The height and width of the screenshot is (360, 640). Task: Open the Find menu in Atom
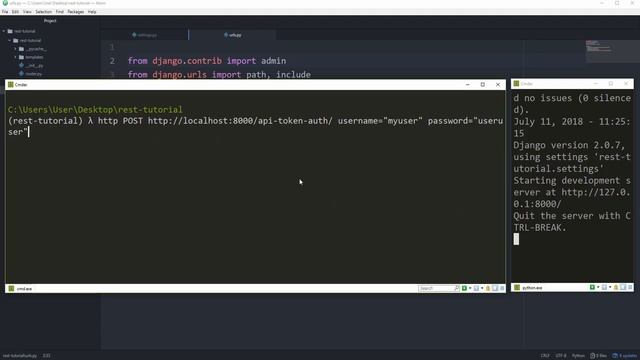coord(60,12)
